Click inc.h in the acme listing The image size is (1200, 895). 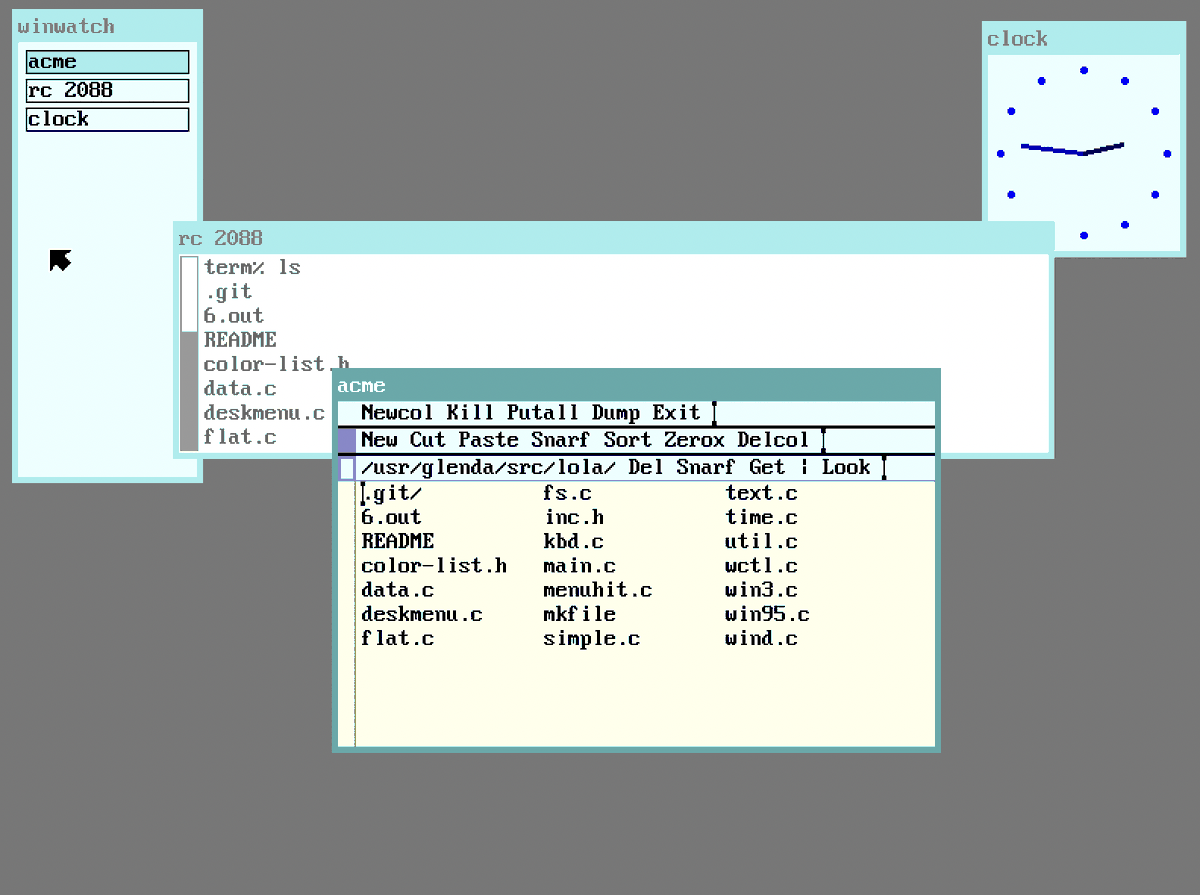pos(573,517)
